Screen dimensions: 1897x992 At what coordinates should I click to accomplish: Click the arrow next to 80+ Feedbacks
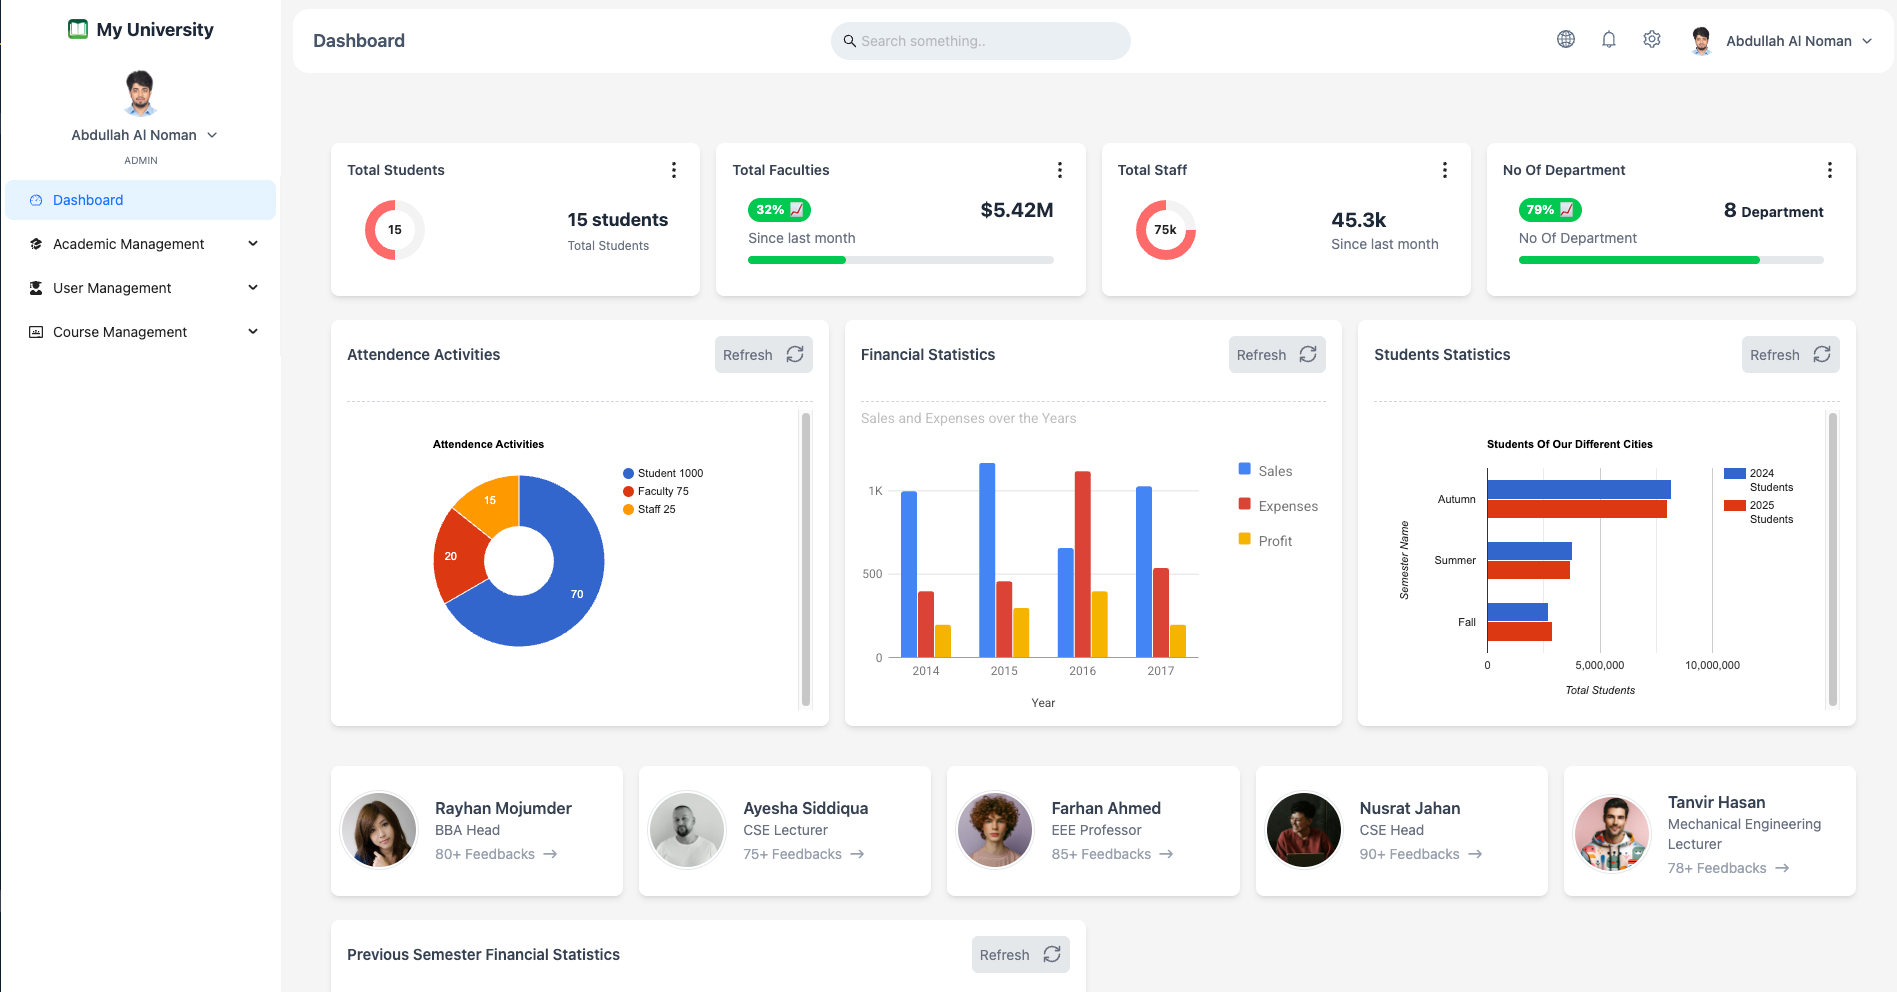550,854
